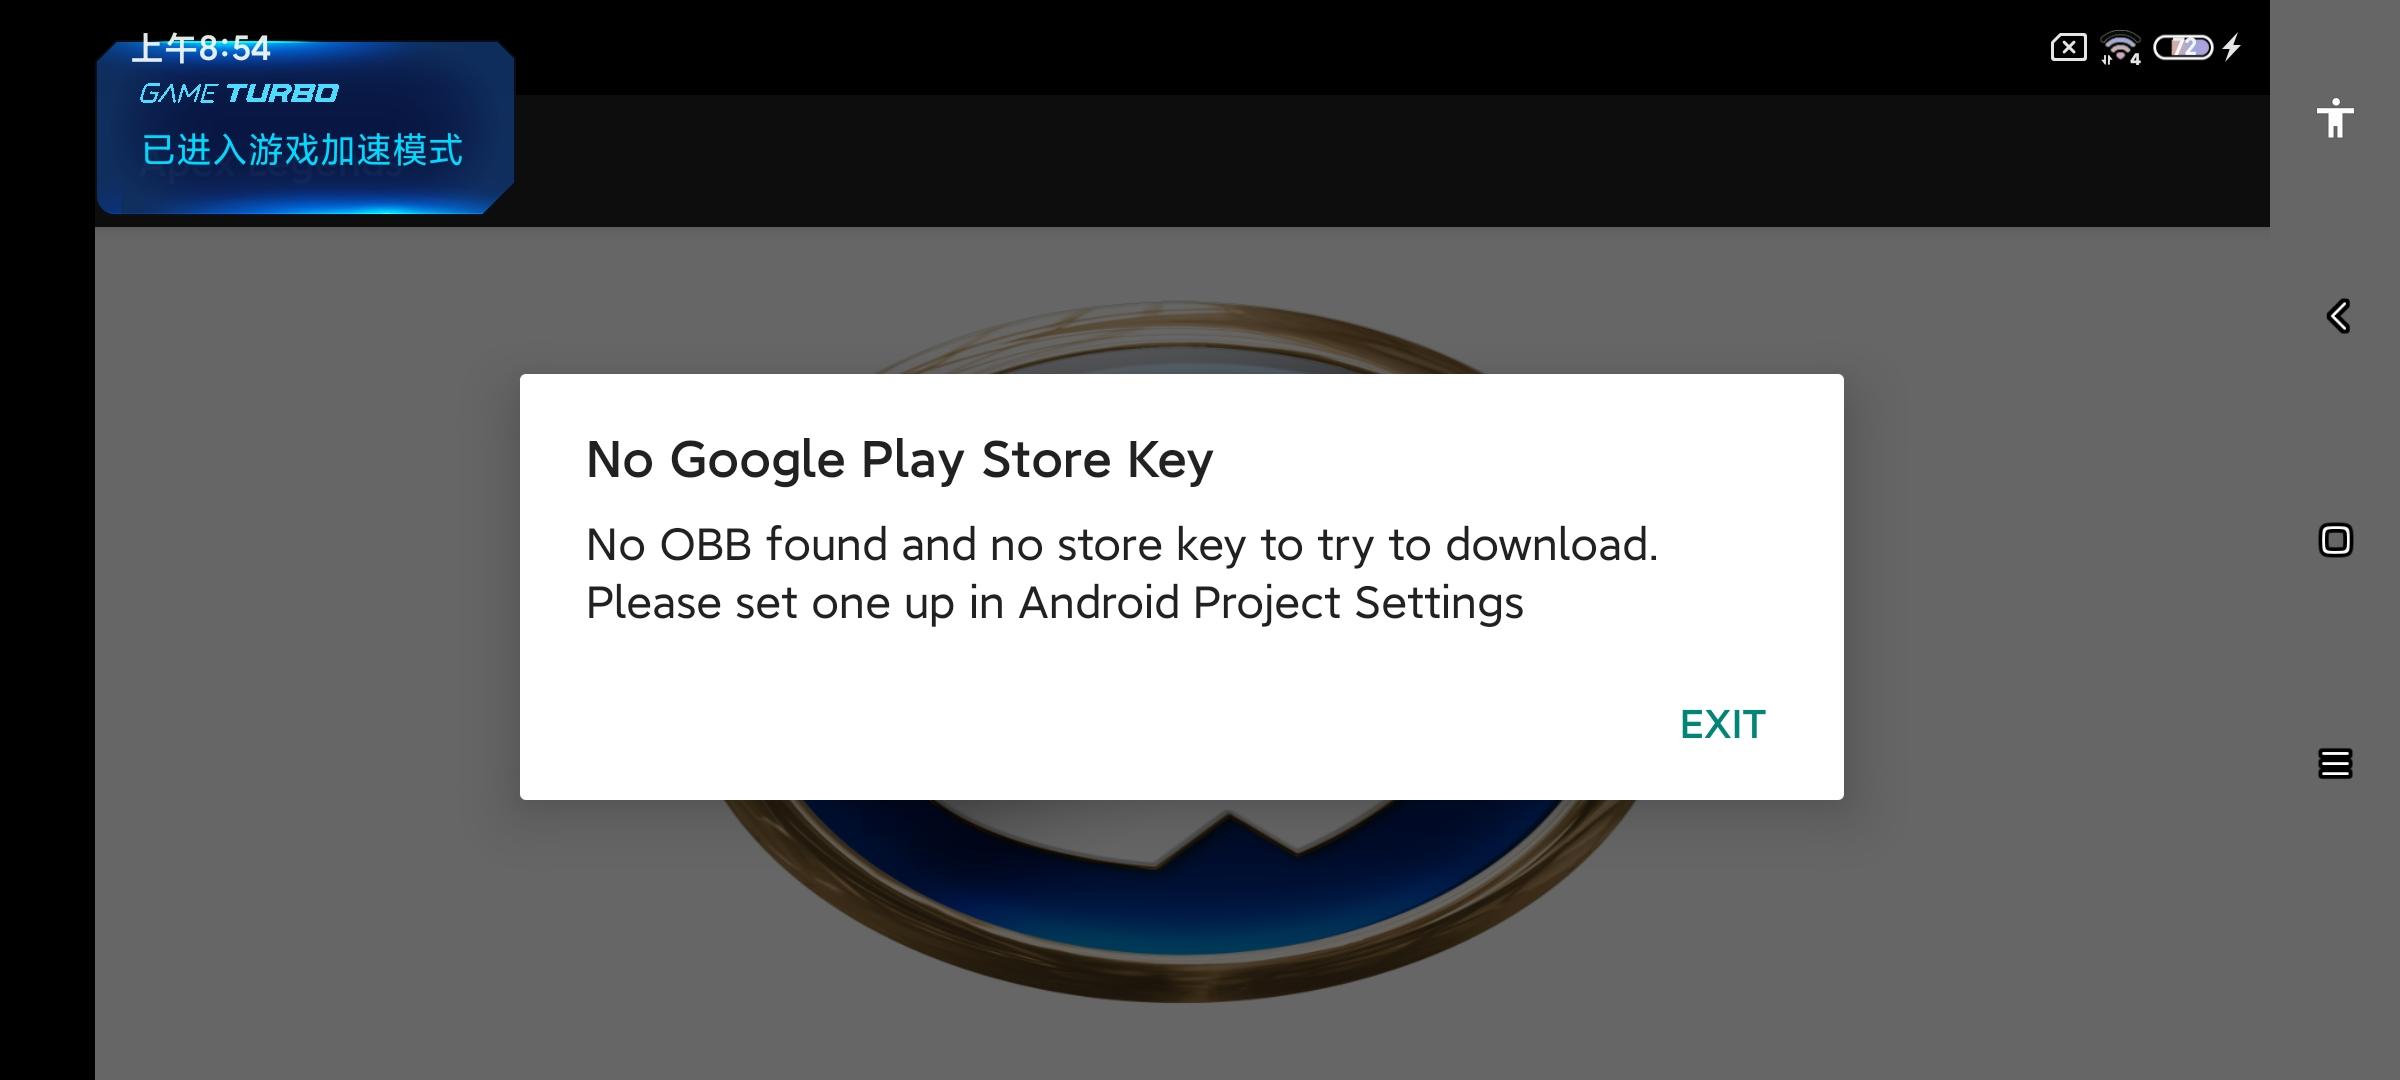This screenshot has height=1080, width=2400.
Task: Tap the boxed X status bar icon
Action: [2068, 47]
